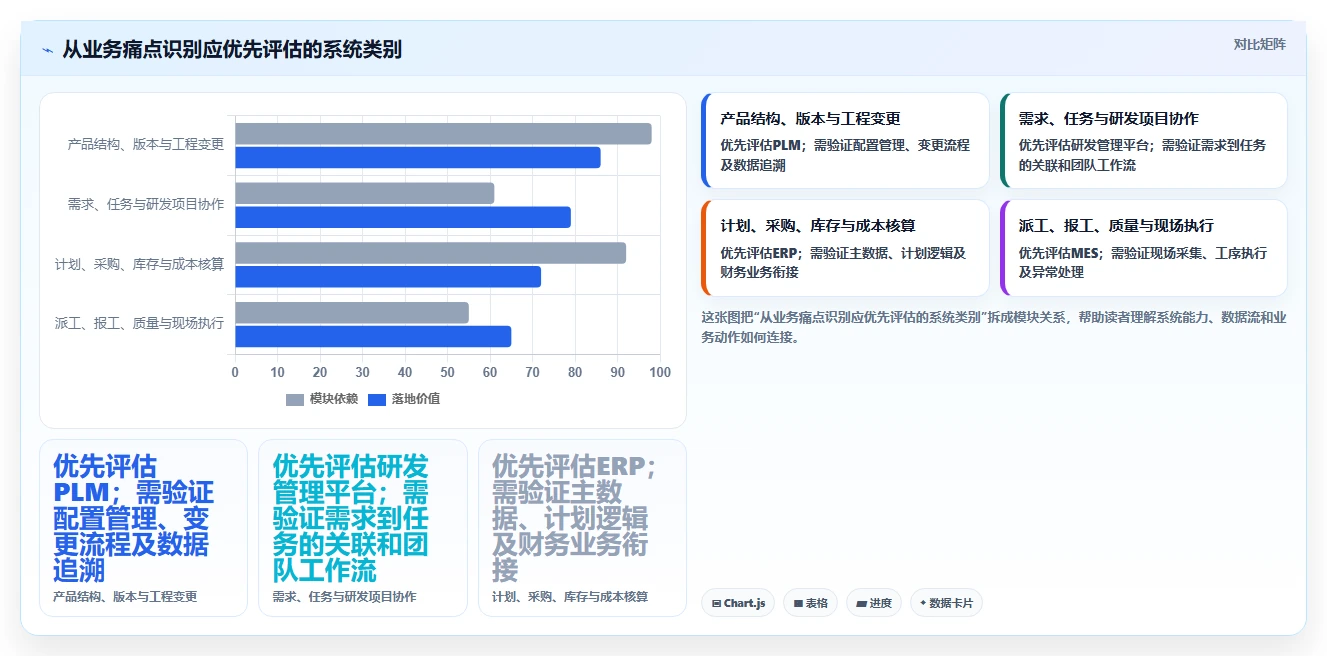Click the x-axis value 0
1327x656 pixels.
tap(235, 373)
